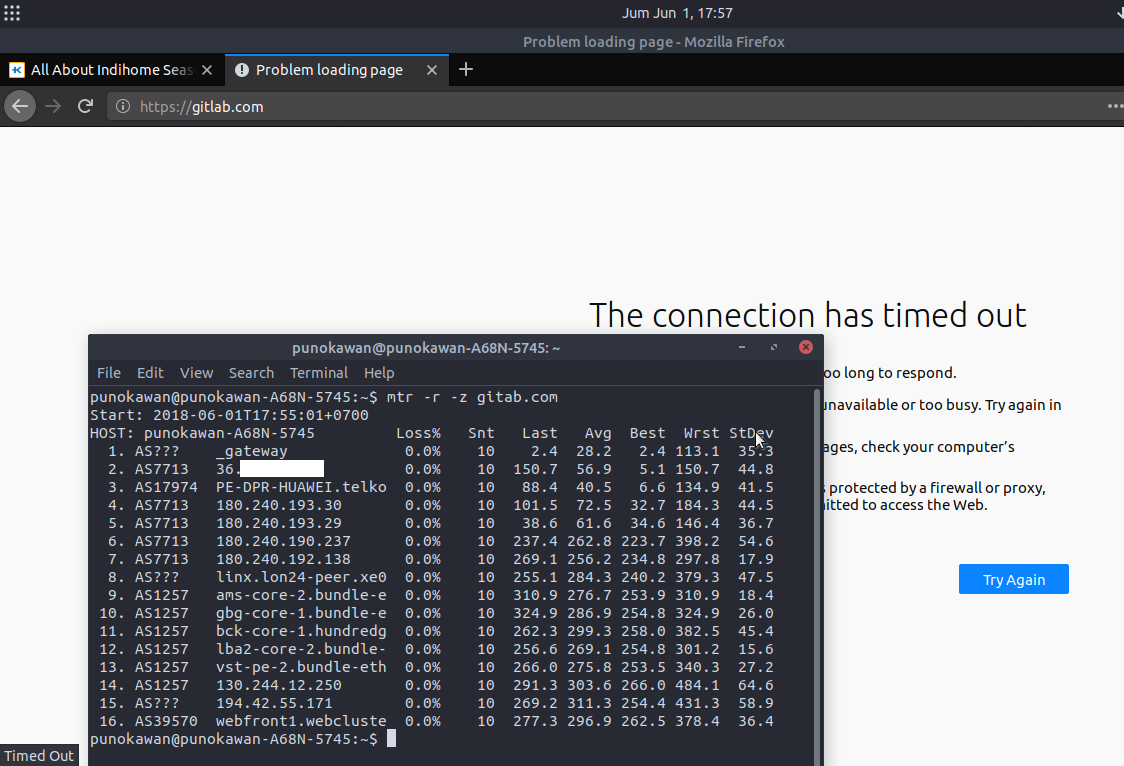Open the clock and calendar in top bar

[x=677, y=13]
